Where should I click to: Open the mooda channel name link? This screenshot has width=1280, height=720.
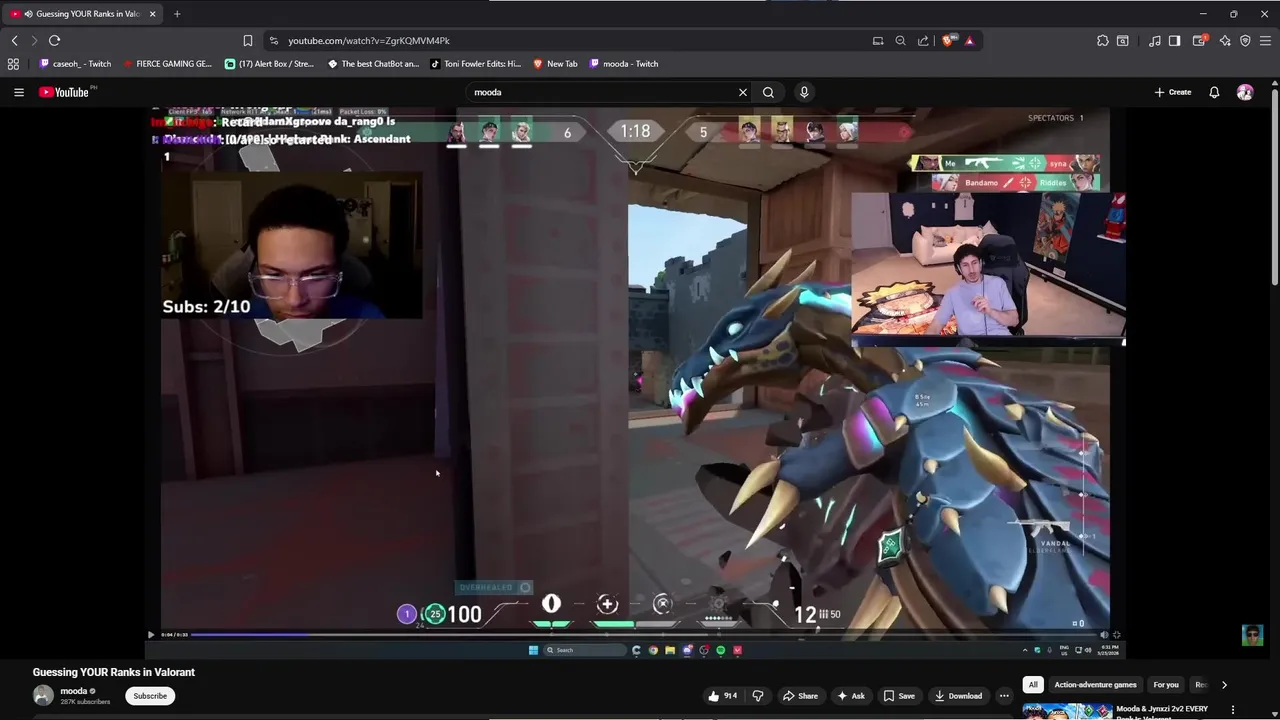(x=73, y=691)
